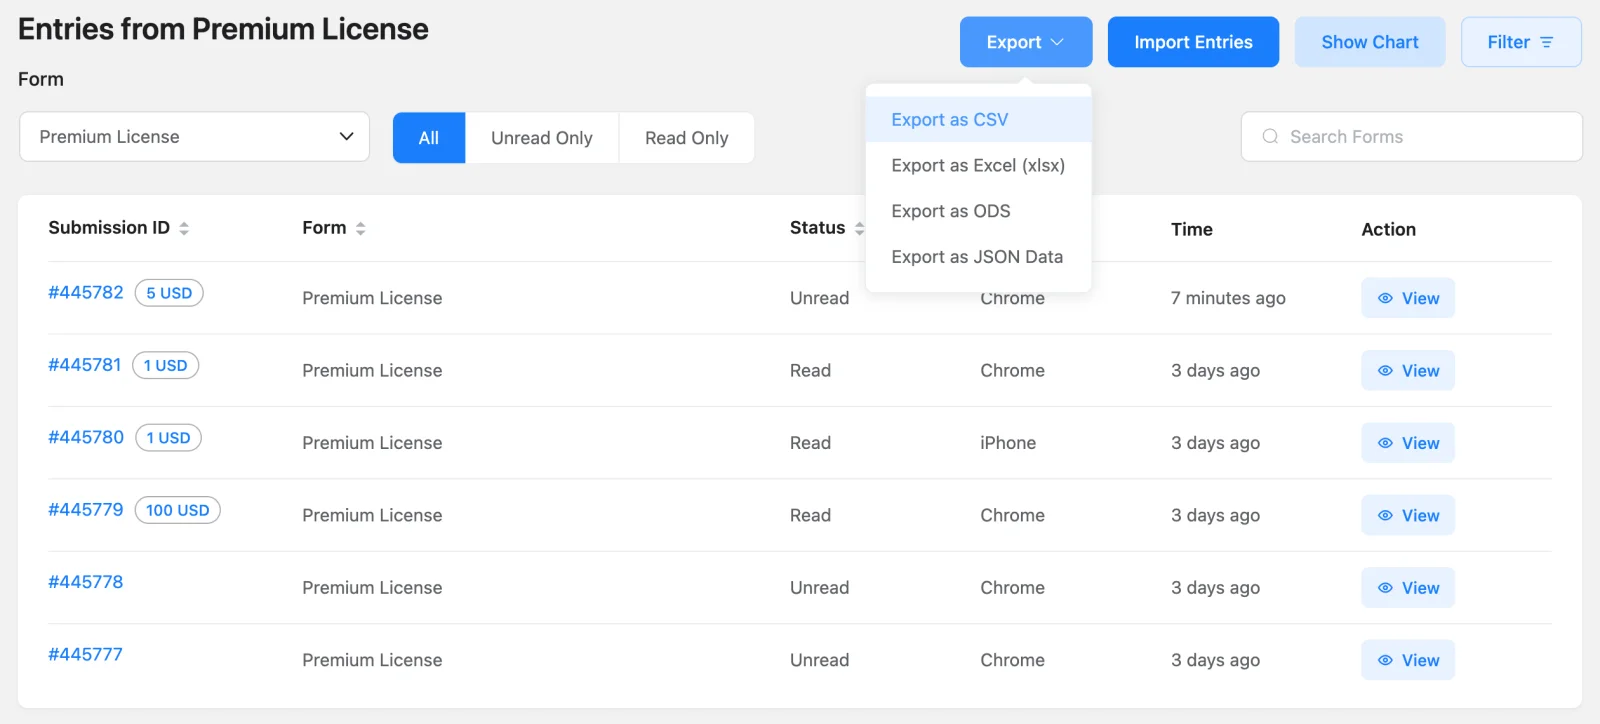Open submission #445782 link
Screen dimensions: 1600x724
[86, 292]
